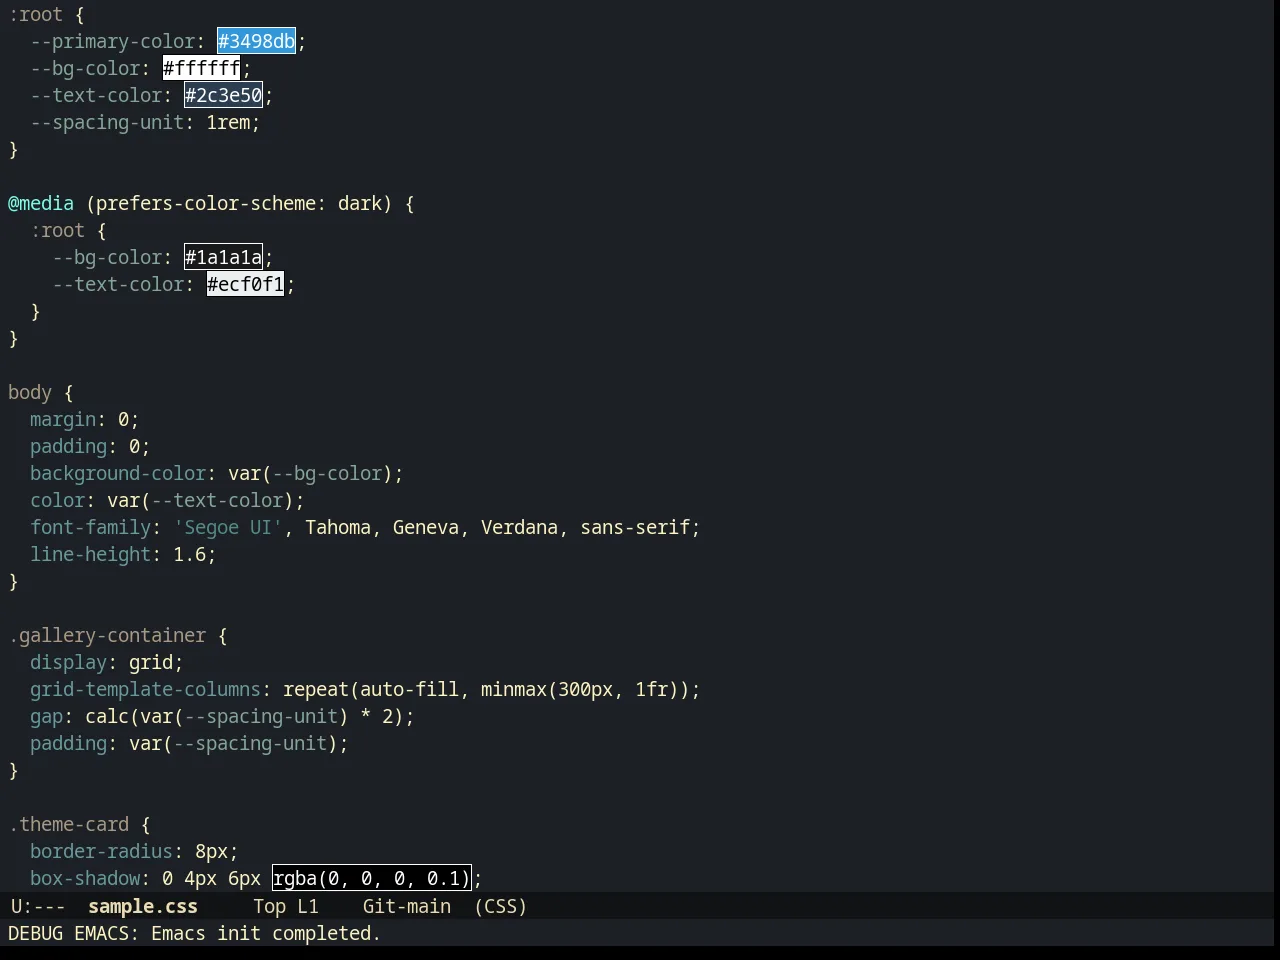The image size is (1280, 960).
Task: Click 'display: grid;' declaration
Action: coord(107,662)
